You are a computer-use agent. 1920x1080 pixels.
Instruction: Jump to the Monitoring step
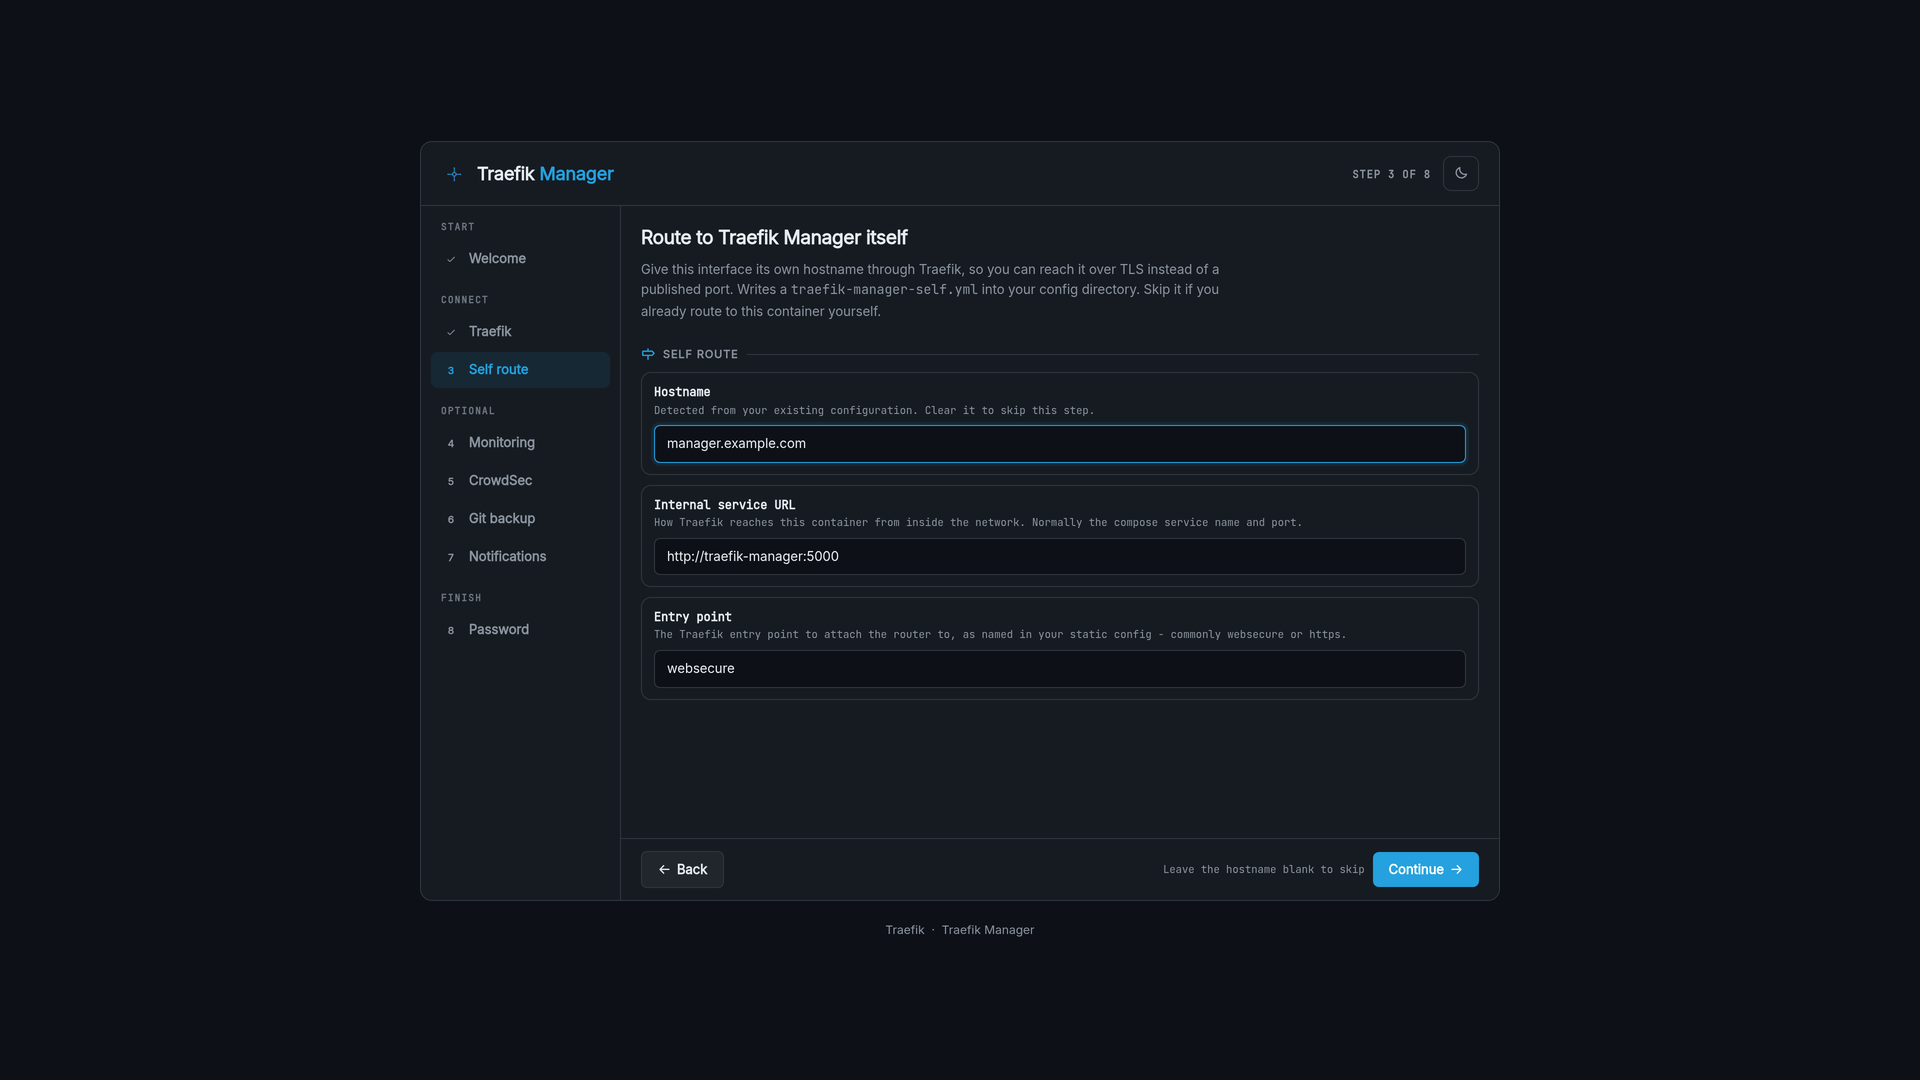pos(520,443)
